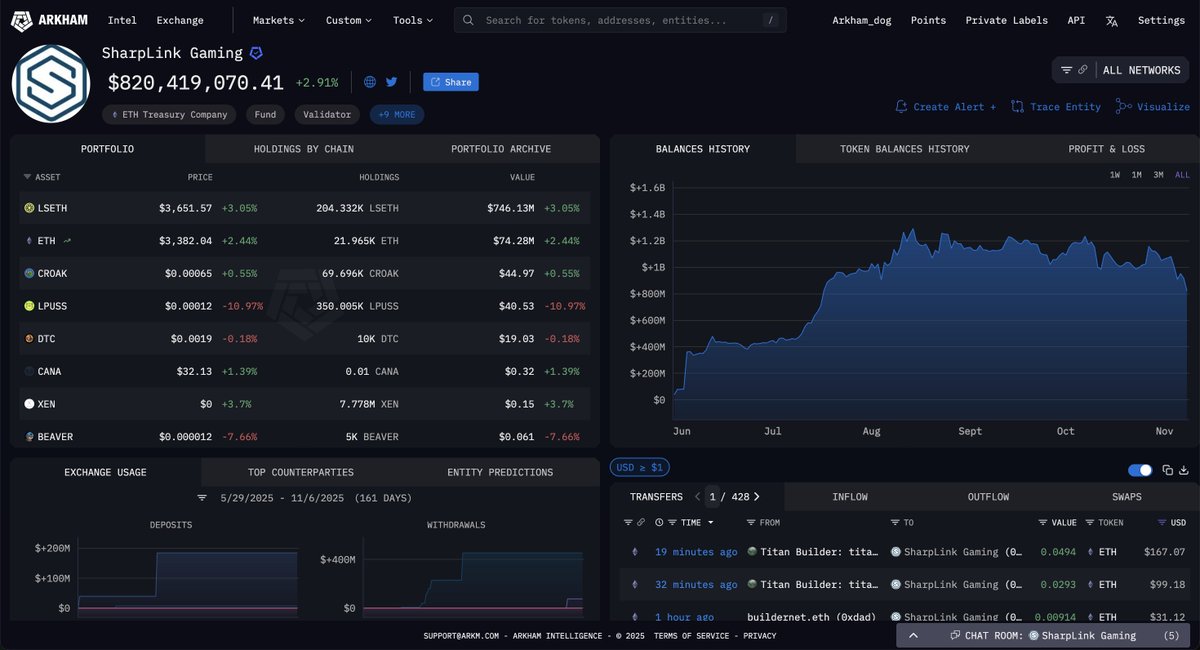This screenshot has height=650, width=1200.
Task: Download transfers using the download icon
Action: [x=1184, y=470]
